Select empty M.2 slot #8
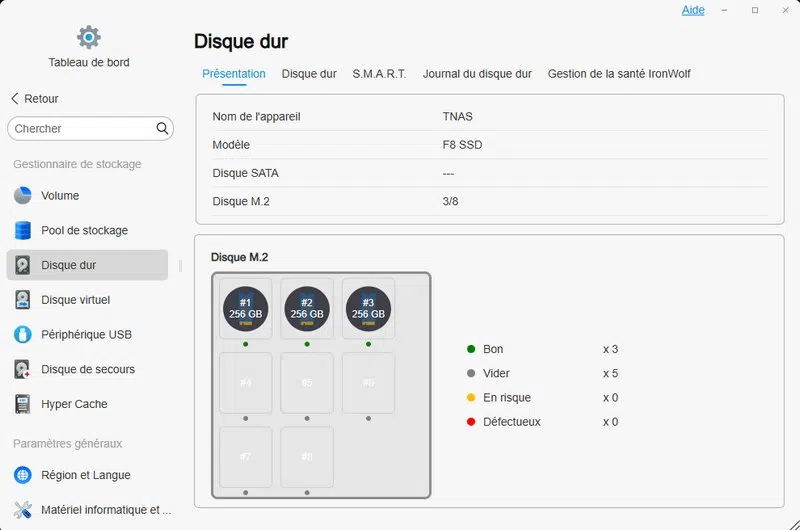This screenshot has height=530, width=800. [x=307, y=457]
